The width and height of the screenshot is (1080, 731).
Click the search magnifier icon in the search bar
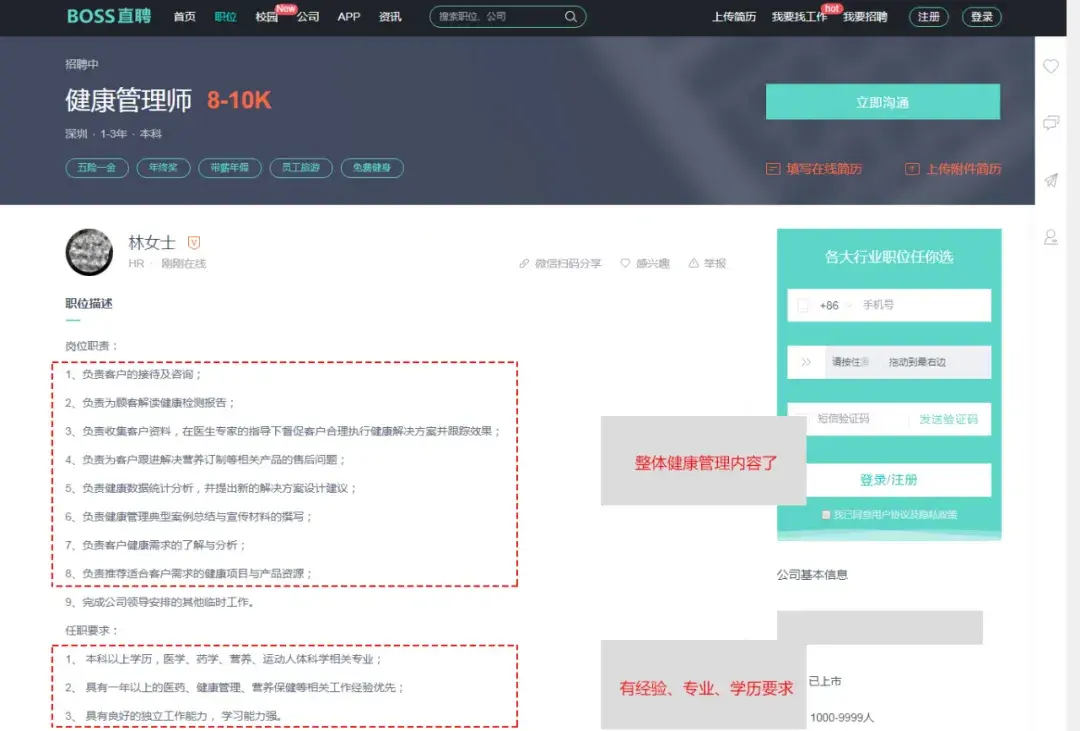pyautogui.click(x=569, y=17)
